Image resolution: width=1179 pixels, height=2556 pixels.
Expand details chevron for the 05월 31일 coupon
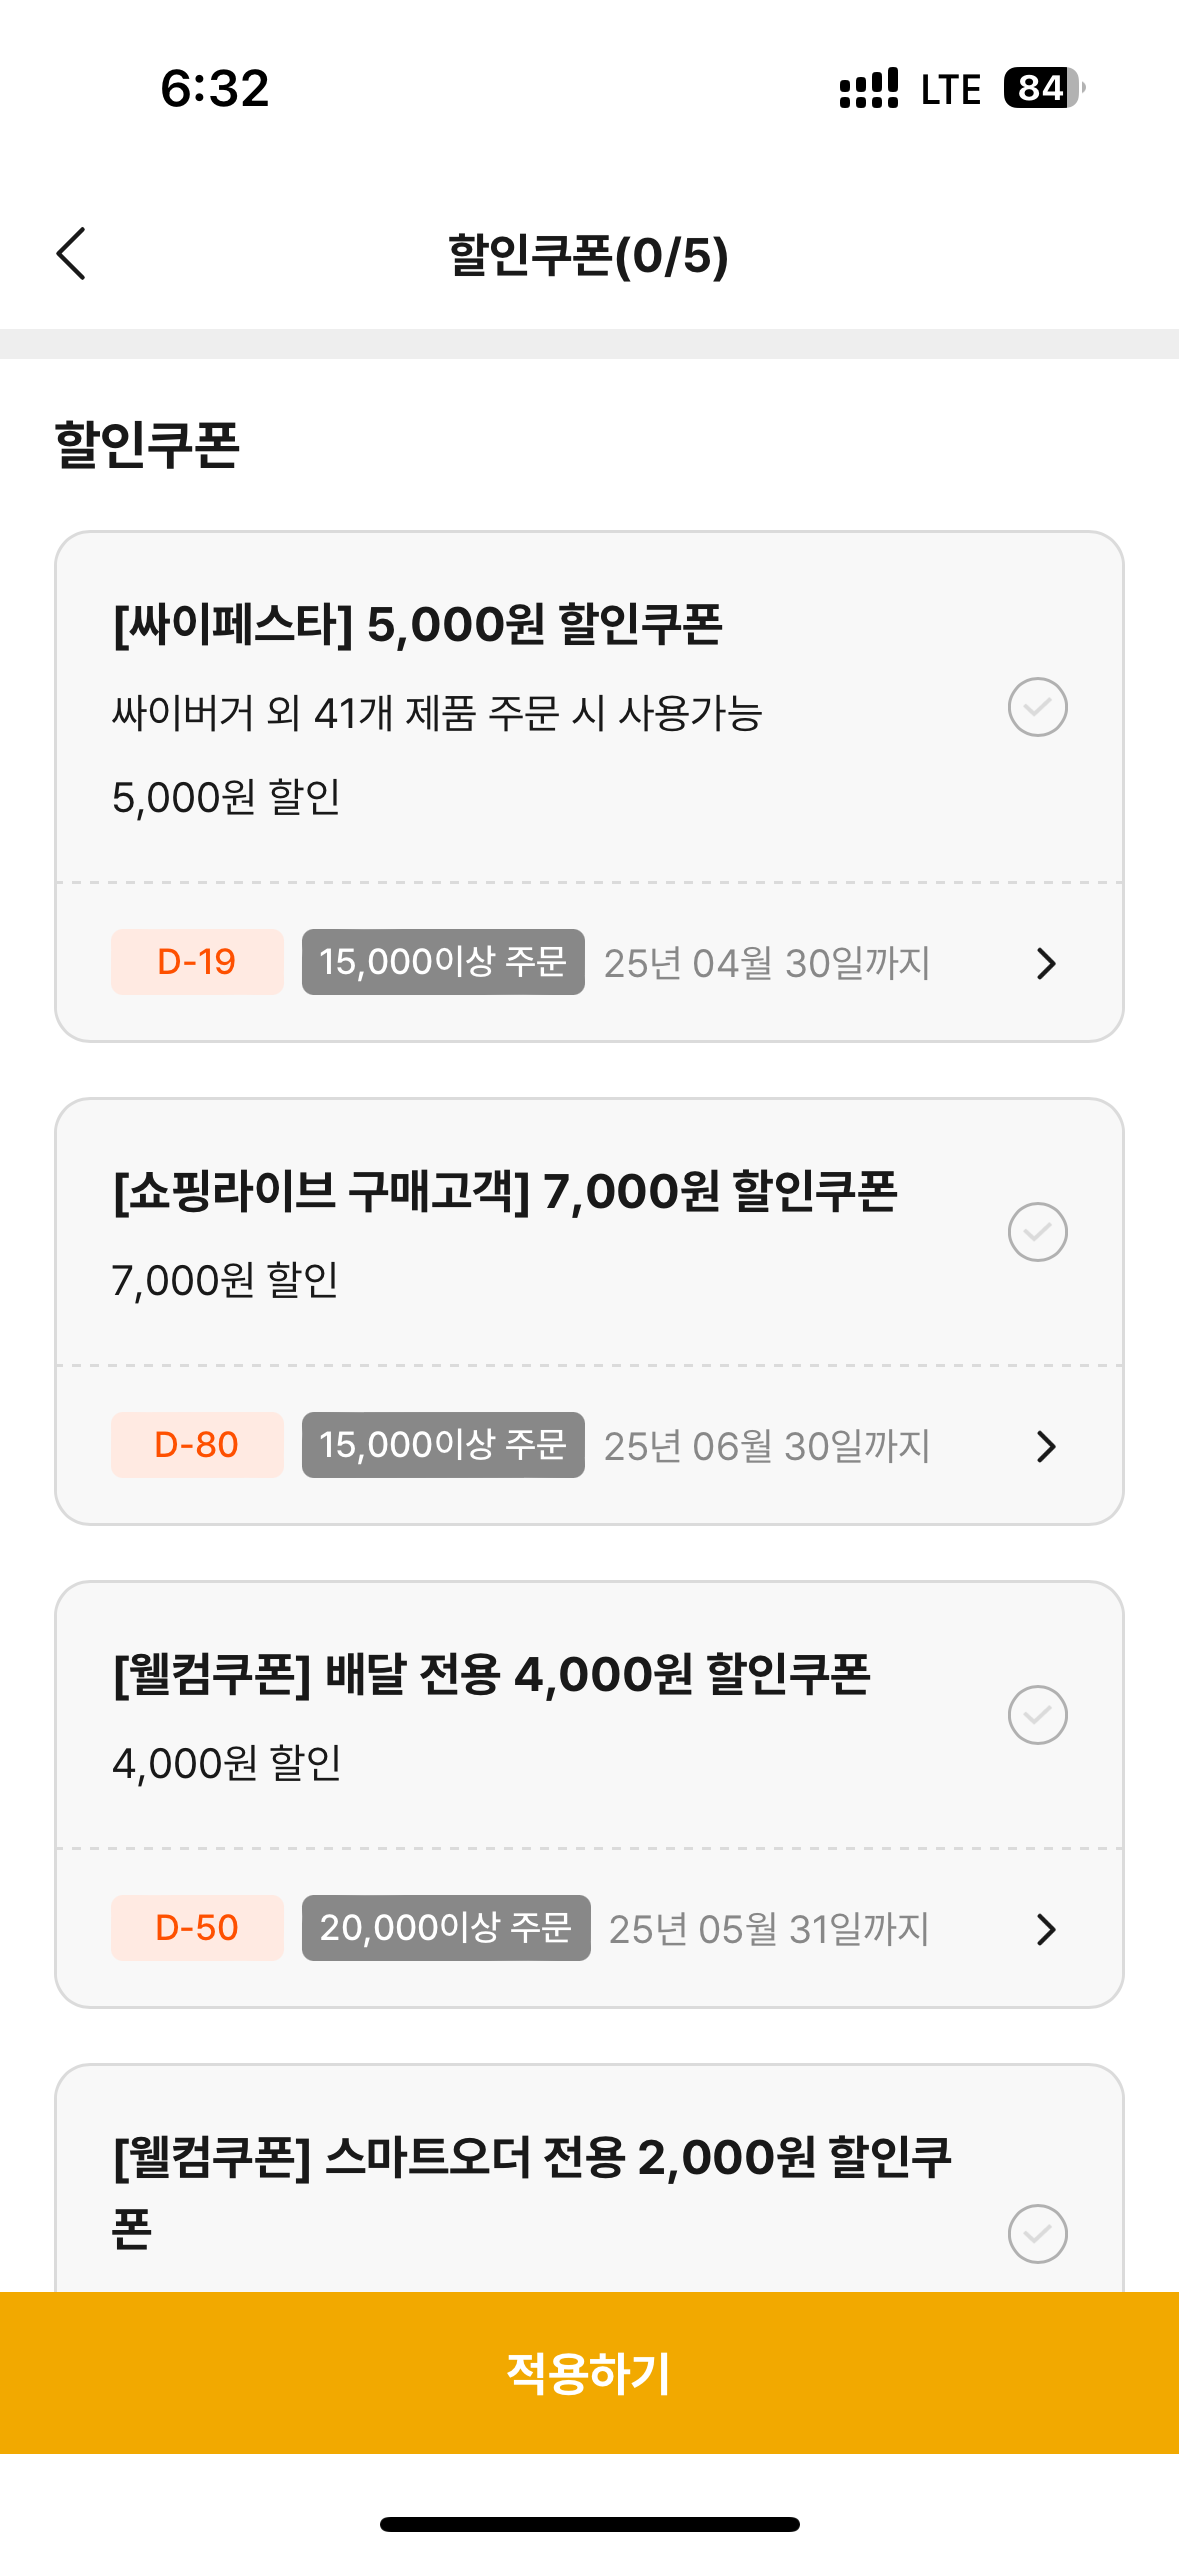(1046, 1929)
